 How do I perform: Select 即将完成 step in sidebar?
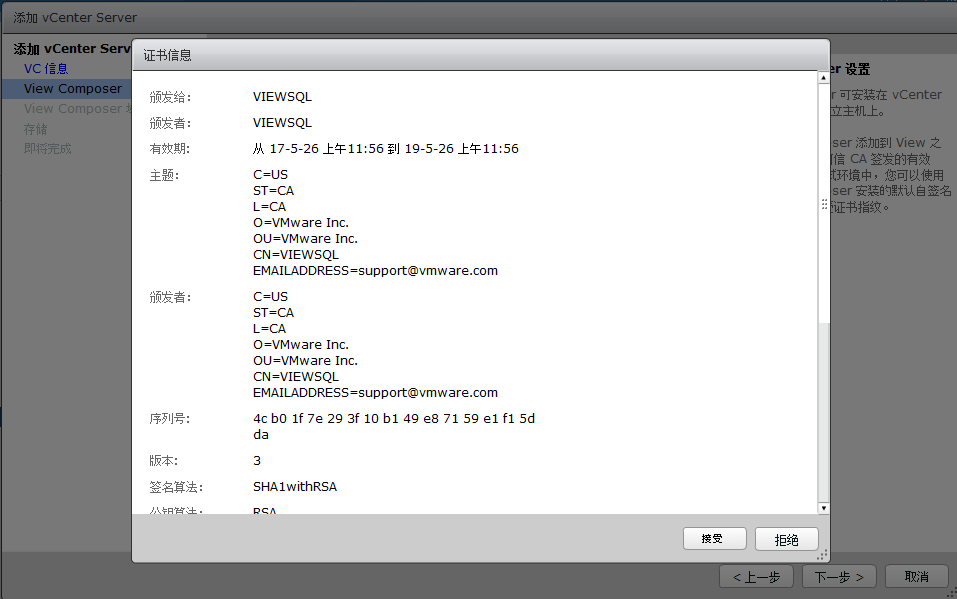[48, 148]
